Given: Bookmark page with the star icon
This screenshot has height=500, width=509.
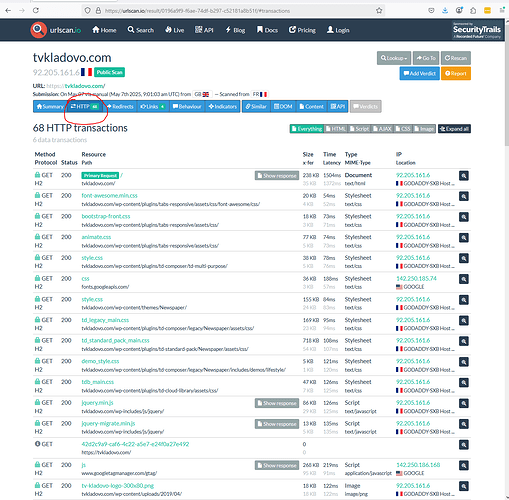Looking at the screenshot, I should click(379, 11).
